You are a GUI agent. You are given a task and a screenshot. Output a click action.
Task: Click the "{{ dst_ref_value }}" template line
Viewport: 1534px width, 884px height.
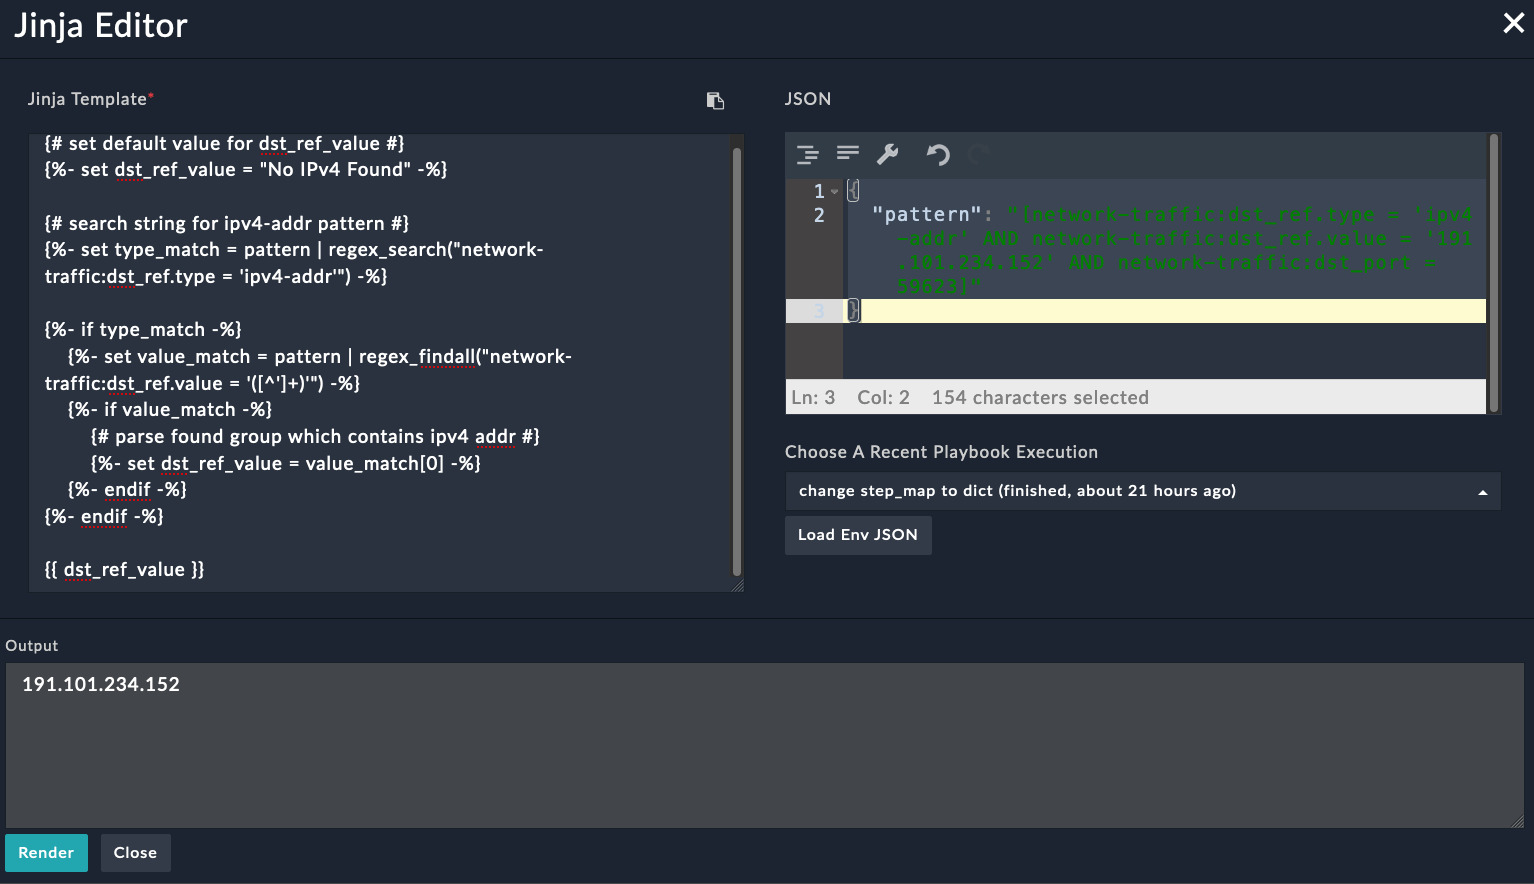point(124,570)
